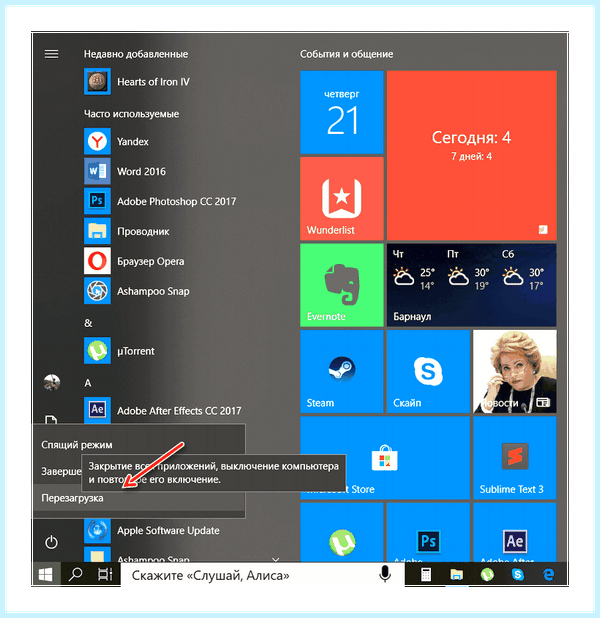Open the Evernote tile
Image resolution: width=600 pixels, height=618 pixels.
(341, 285)
